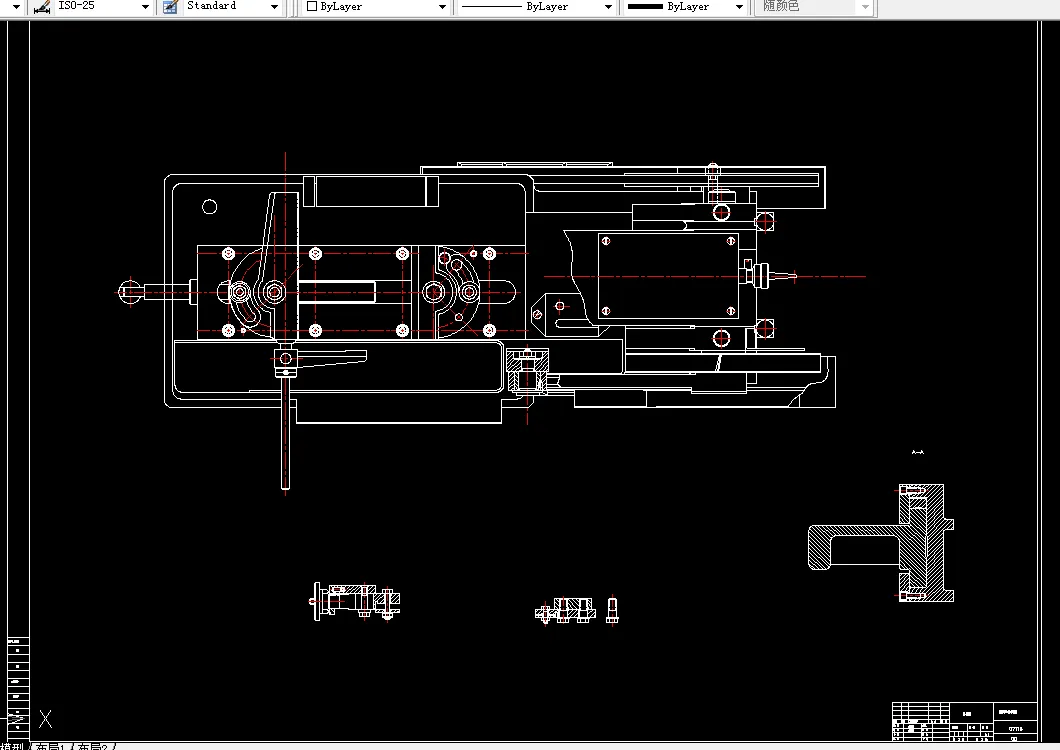Click the A-A section label text
This screenshot has width=1060, height=750.
[x=917, y=452]
